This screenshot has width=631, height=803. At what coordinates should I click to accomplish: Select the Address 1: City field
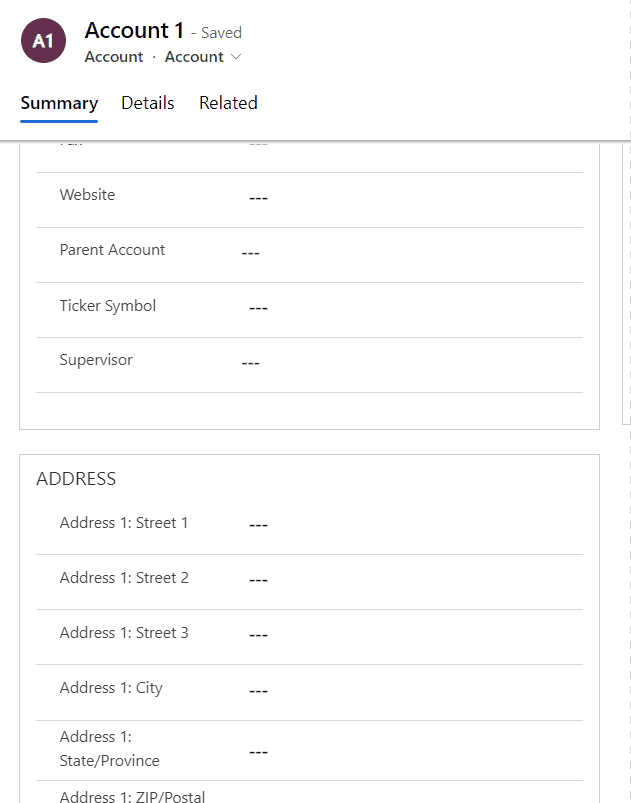click(x=258, y=689)
